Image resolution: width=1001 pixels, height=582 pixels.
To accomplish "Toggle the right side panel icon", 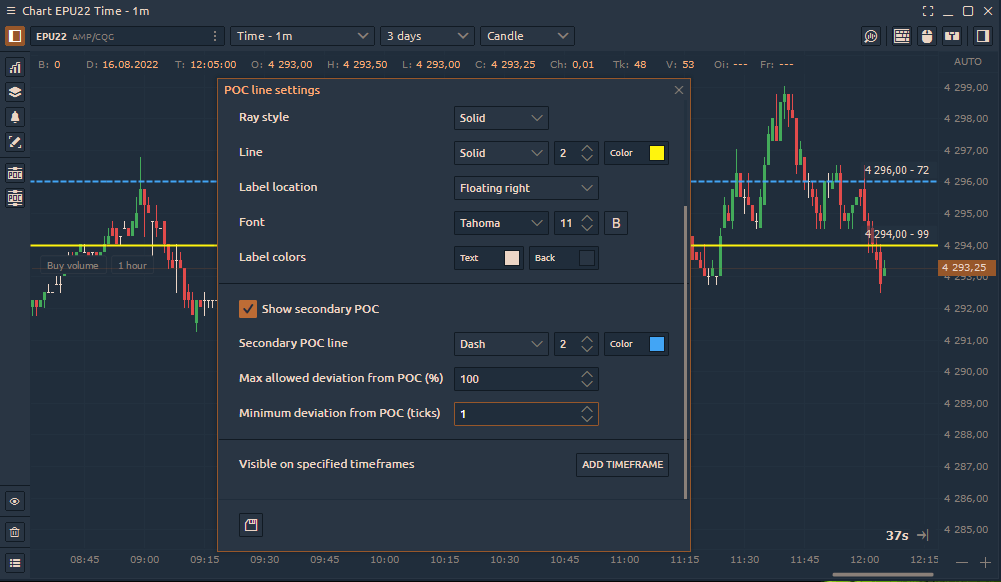I will [982, 36].
